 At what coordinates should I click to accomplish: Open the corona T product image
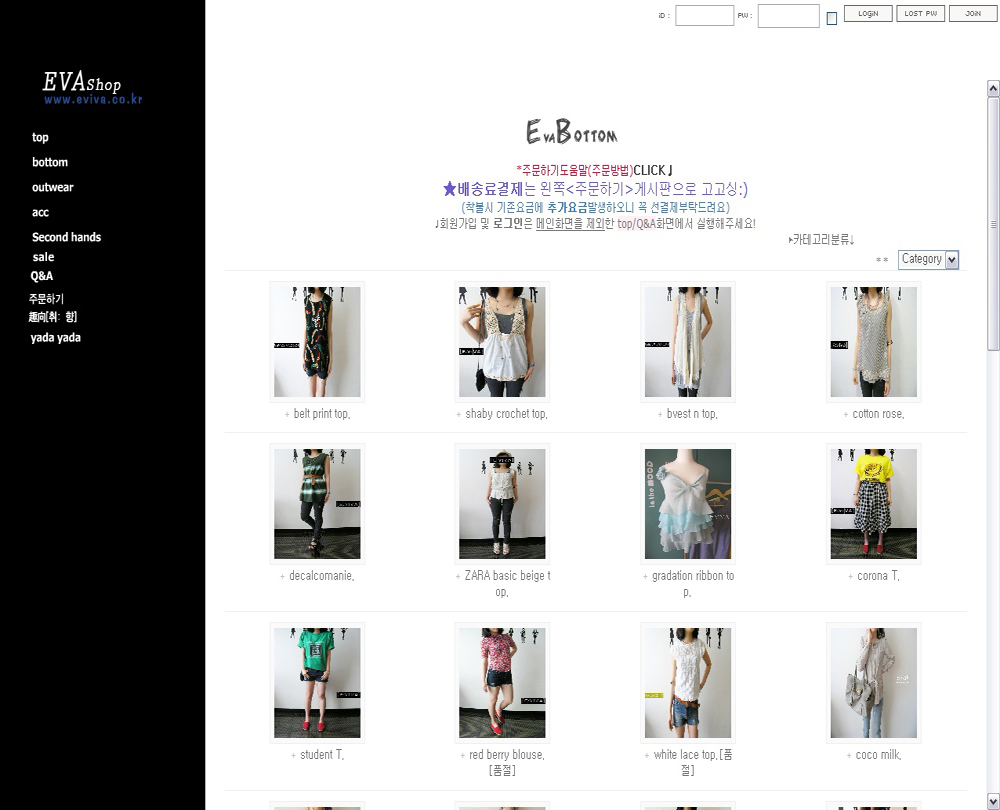coord(873,504)
